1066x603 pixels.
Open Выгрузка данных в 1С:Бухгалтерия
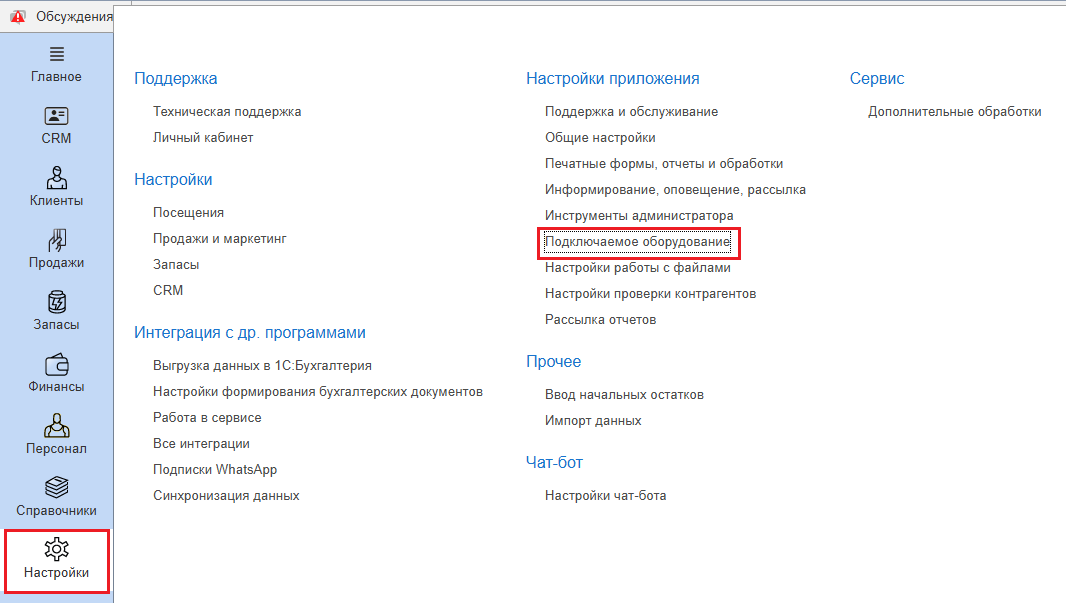coord(262,366)
